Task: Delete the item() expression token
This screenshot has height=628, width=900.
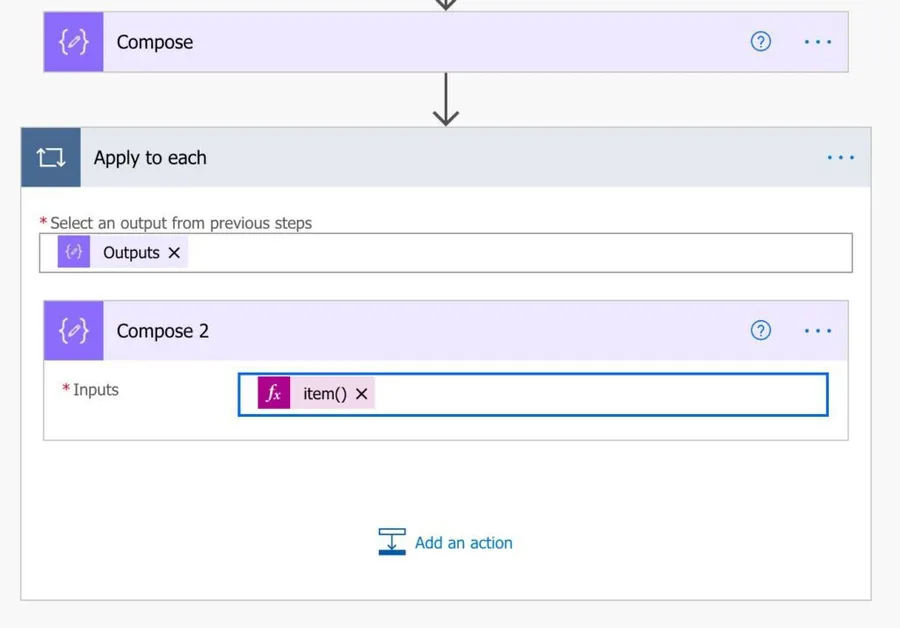Action: click(362, 394)
